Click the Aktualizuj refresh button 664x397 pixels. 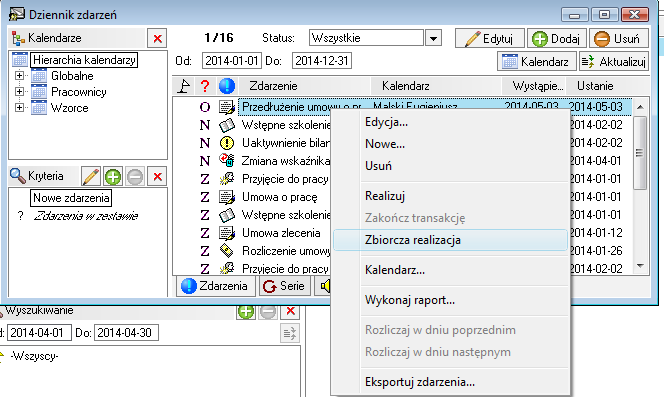coord(614,62)
